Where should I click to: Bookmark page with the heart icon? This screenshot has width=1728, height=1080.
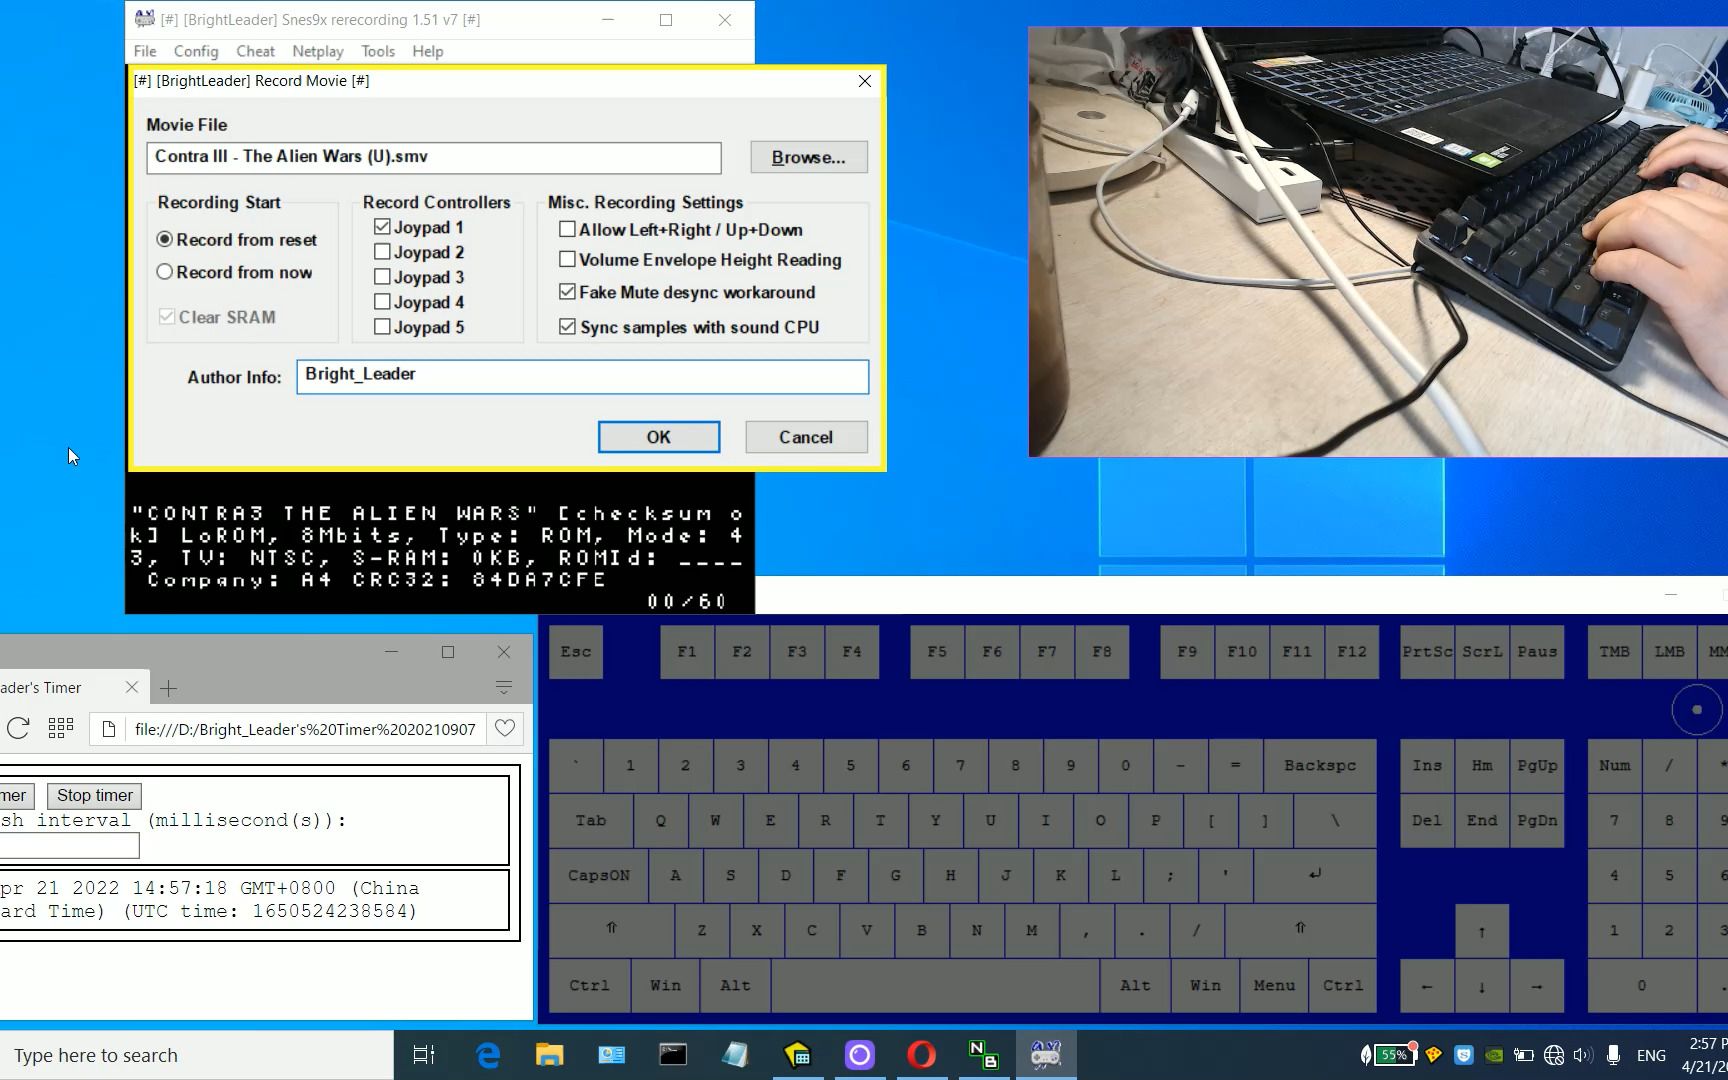[x=505, y=728]
